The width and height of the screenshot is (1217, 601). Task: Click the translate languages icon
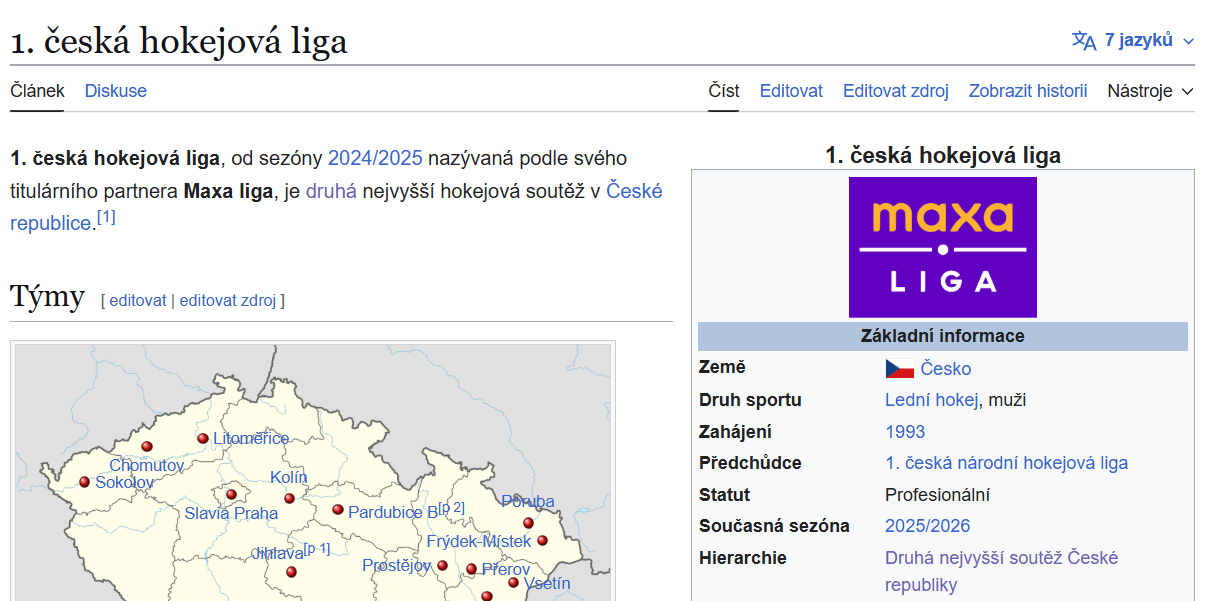point(1083,40)
